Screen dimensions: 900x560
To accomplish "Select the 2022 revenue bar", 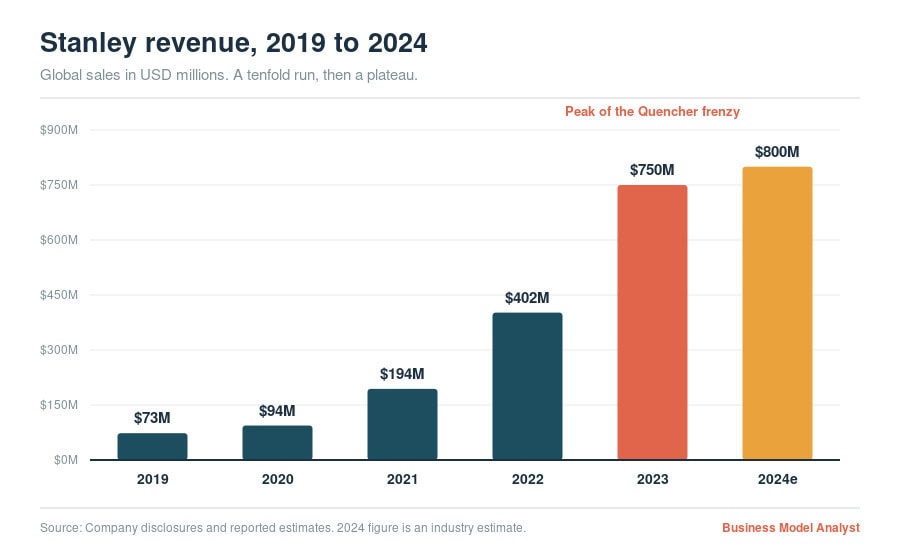I will click(x=527, y=386).
